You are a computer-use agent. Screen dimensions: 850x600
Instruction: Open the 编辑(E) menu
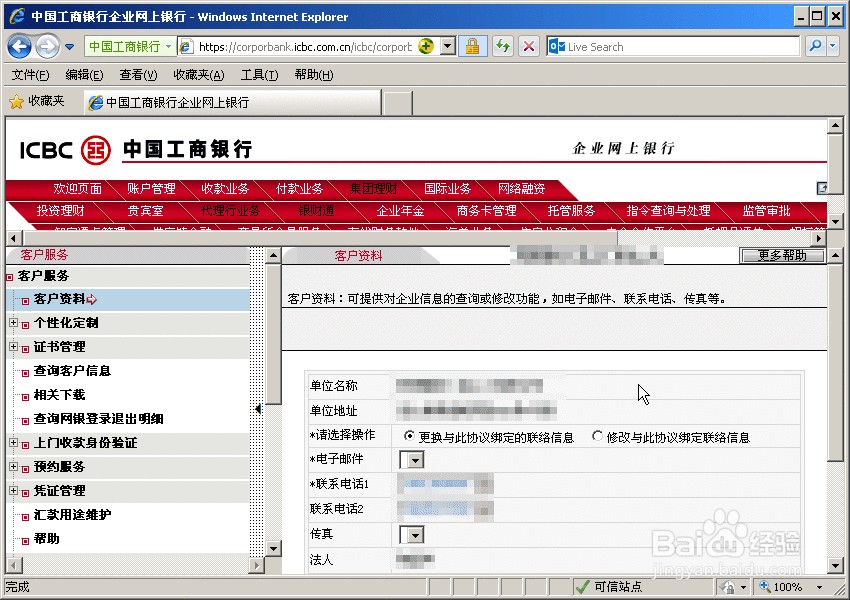point(84,75)
